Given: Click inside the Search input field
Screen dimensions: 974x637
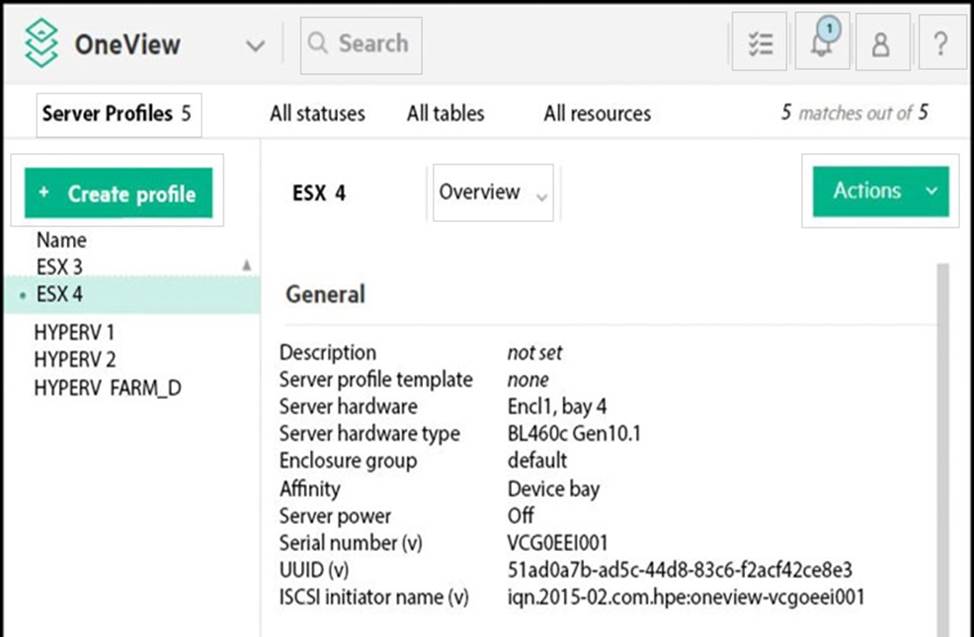Looking at the screenshot, I should [x=373, y=44].
